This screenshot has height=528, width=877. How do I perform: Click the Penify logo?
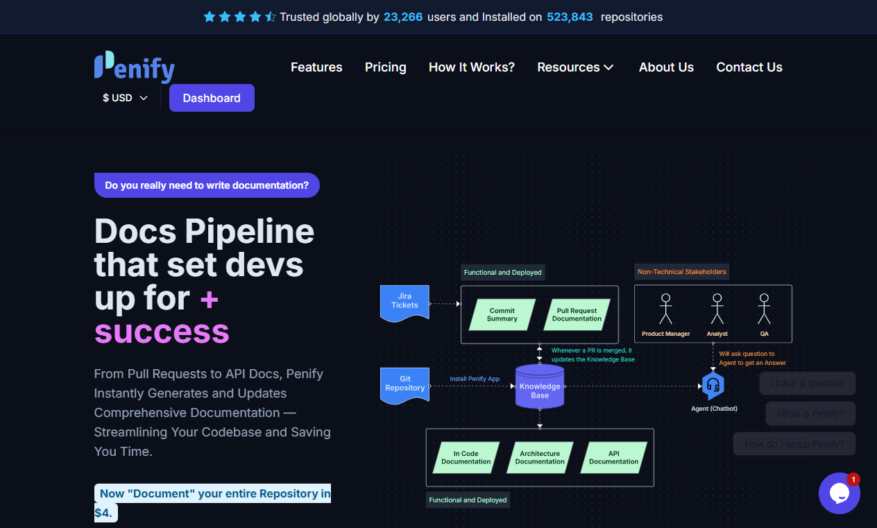pyautogui.click(x=134, y=67)
